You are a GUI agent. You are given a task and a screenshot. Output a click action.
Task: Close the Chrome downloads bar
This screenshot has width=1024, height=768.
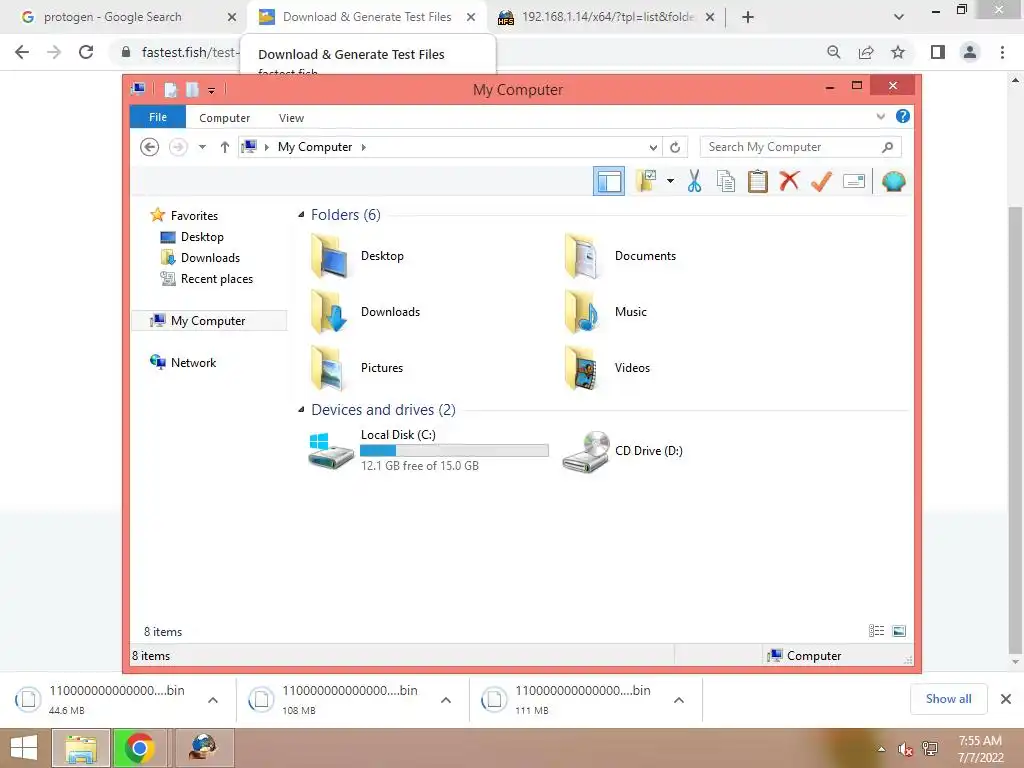(x=1006, y=699)
